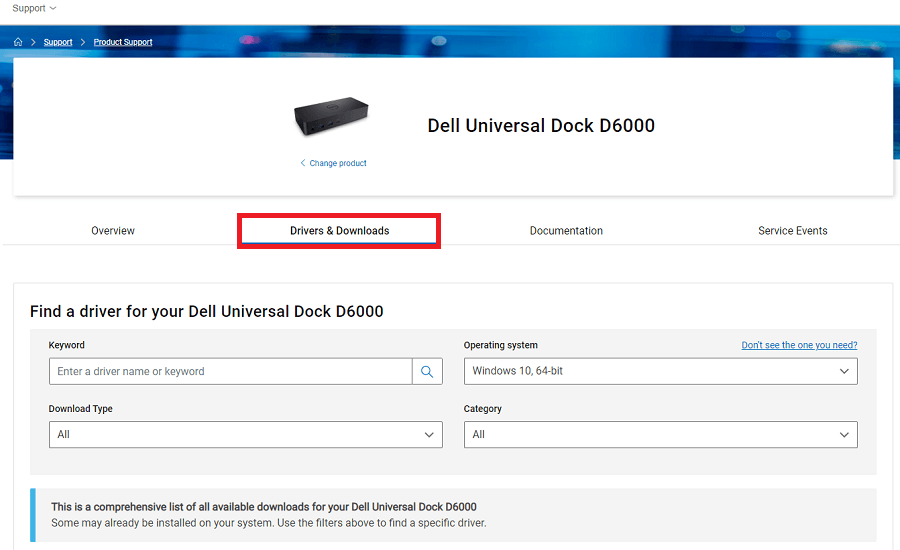
Task: Click 'Don't see the one you need?' link
Action: point(799,345)
